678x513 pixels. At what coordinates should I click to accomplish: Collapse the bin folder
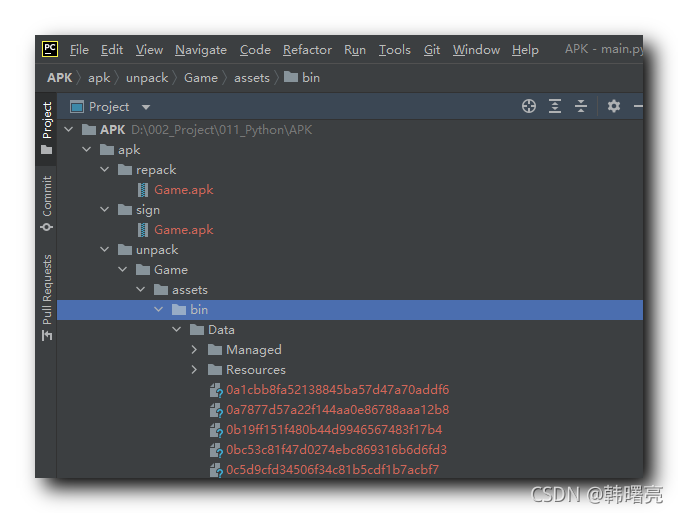click(159, 310)
